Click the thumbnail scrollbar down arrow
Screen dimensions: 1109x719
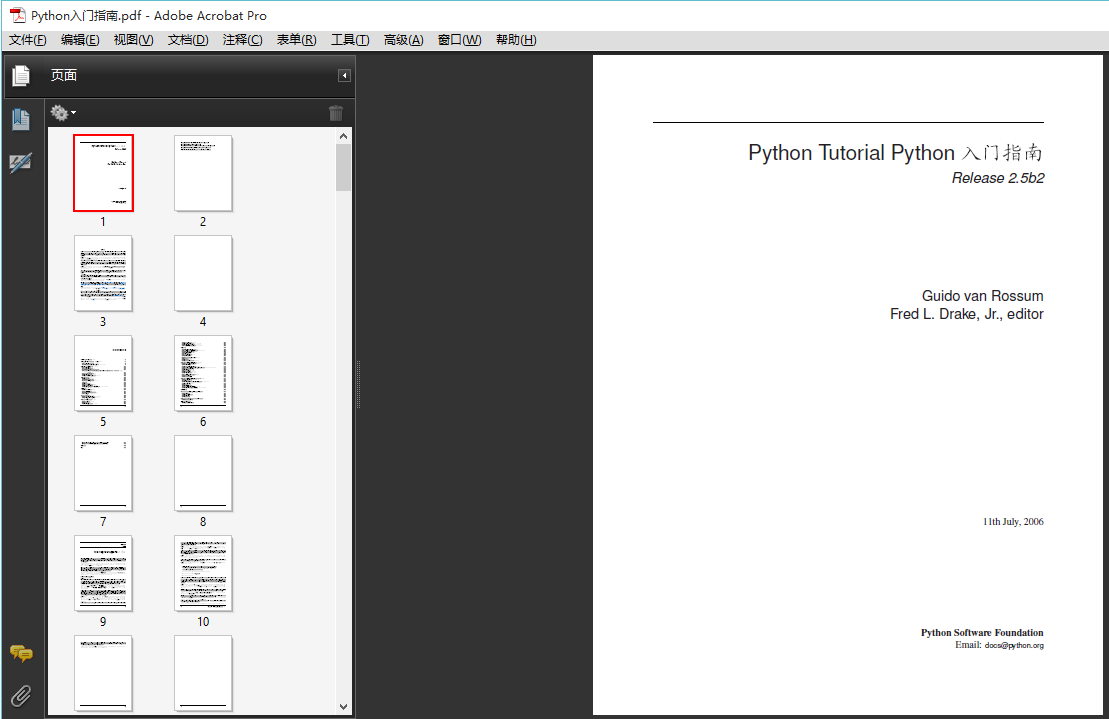click(344, 706)
